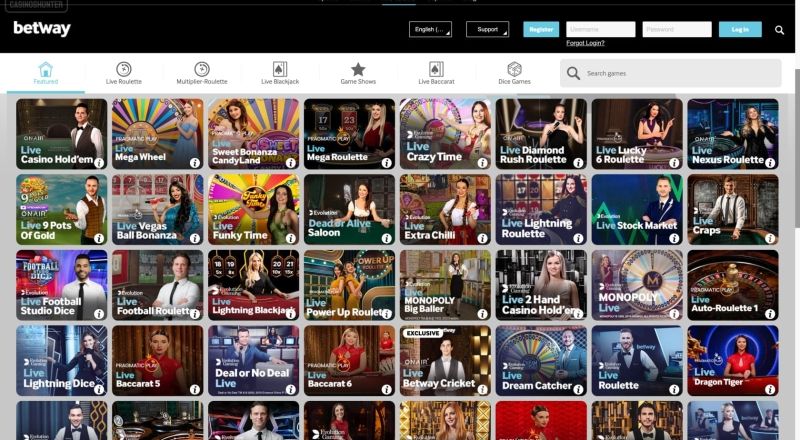Open Live Roulette betway tile
Viewport: 800px width, 440px height.
click(637, 360)
